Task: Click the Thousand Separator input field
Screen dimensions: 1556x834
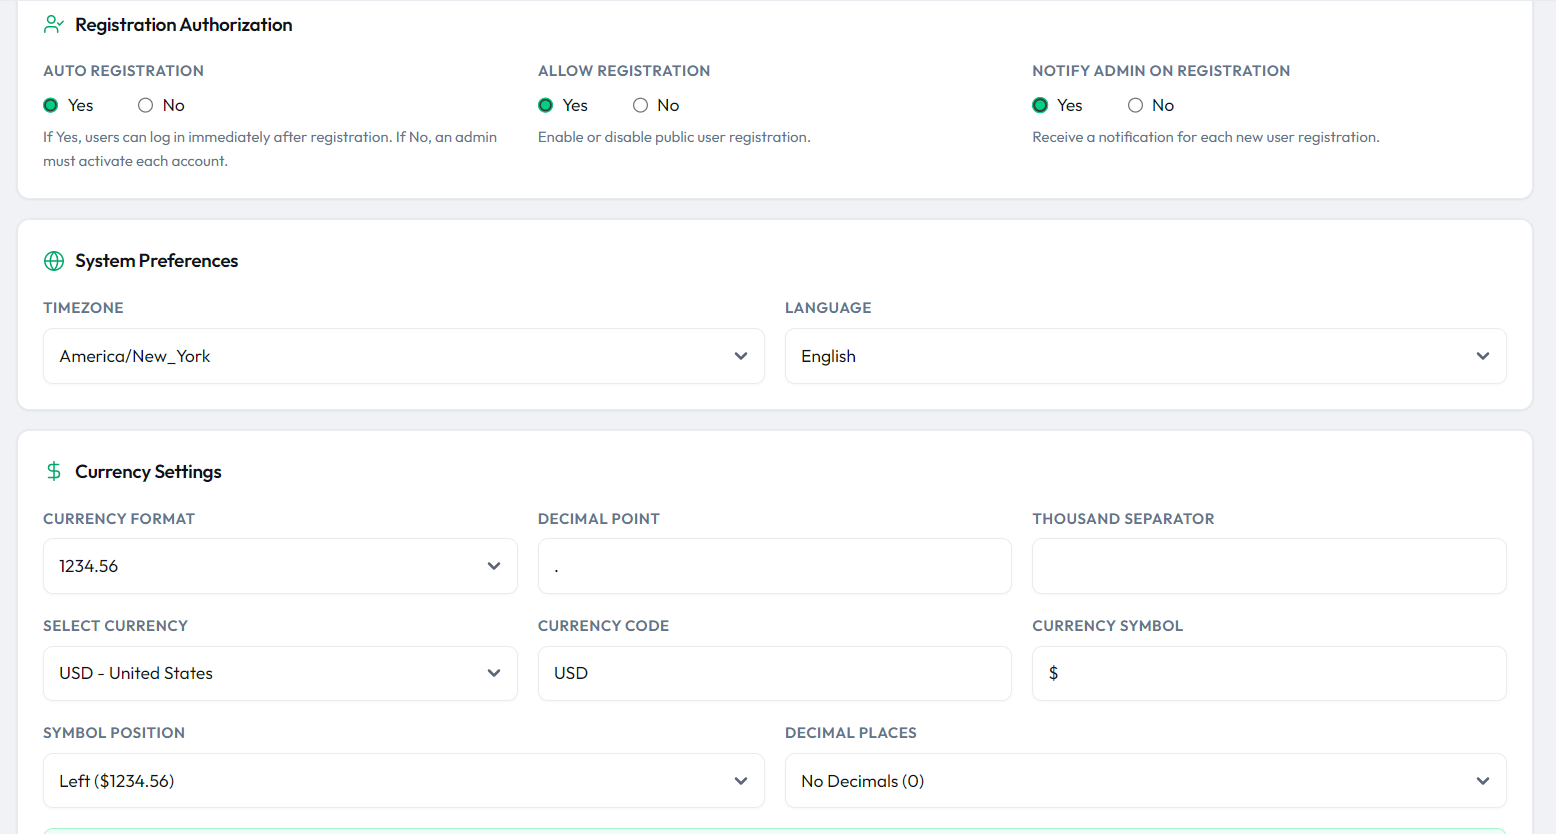Action: pyautogui.click(x=1270, y=566)
